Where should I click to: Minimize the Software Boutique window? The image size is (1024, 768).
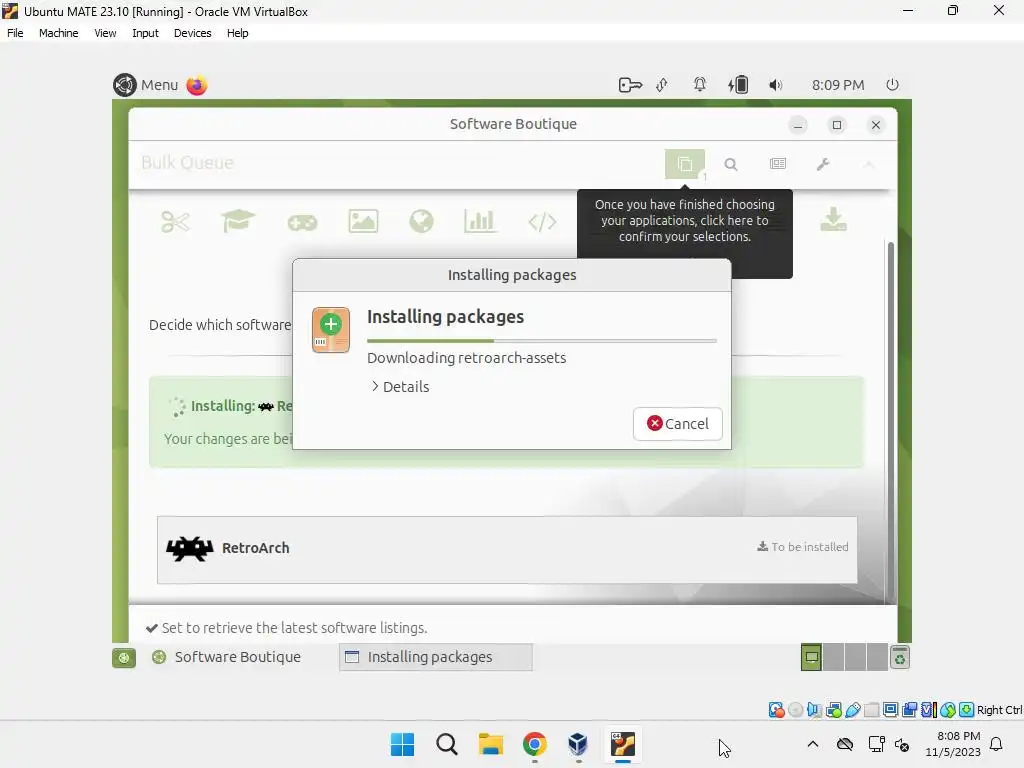point(798,125)
